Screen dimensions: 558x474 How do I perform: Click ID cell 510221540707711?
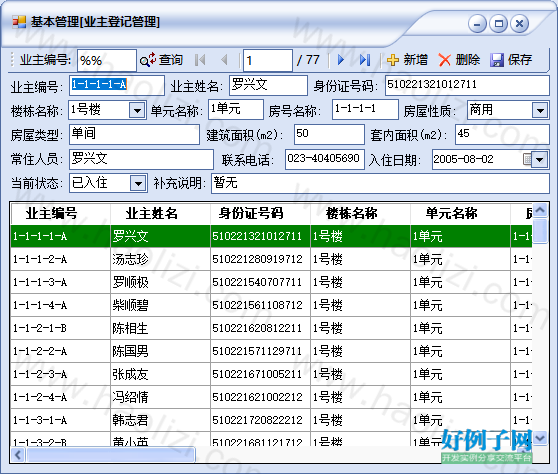point(260,282)
